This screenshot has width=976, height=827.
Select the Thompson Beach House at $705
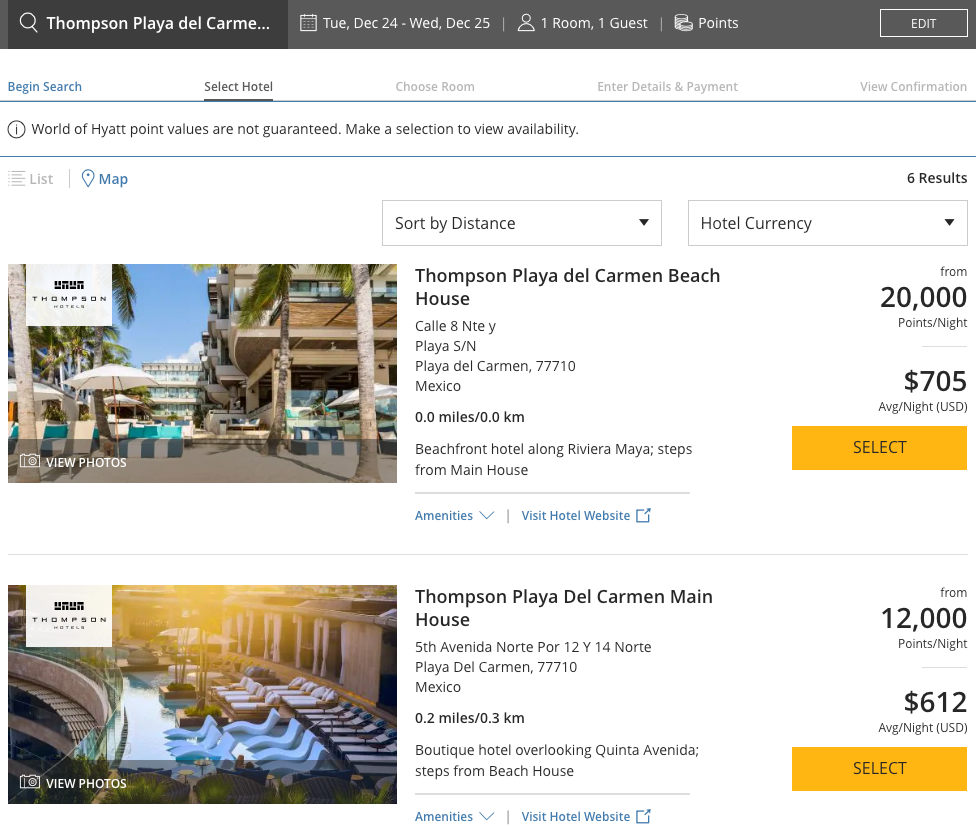[x=879, y=448]
